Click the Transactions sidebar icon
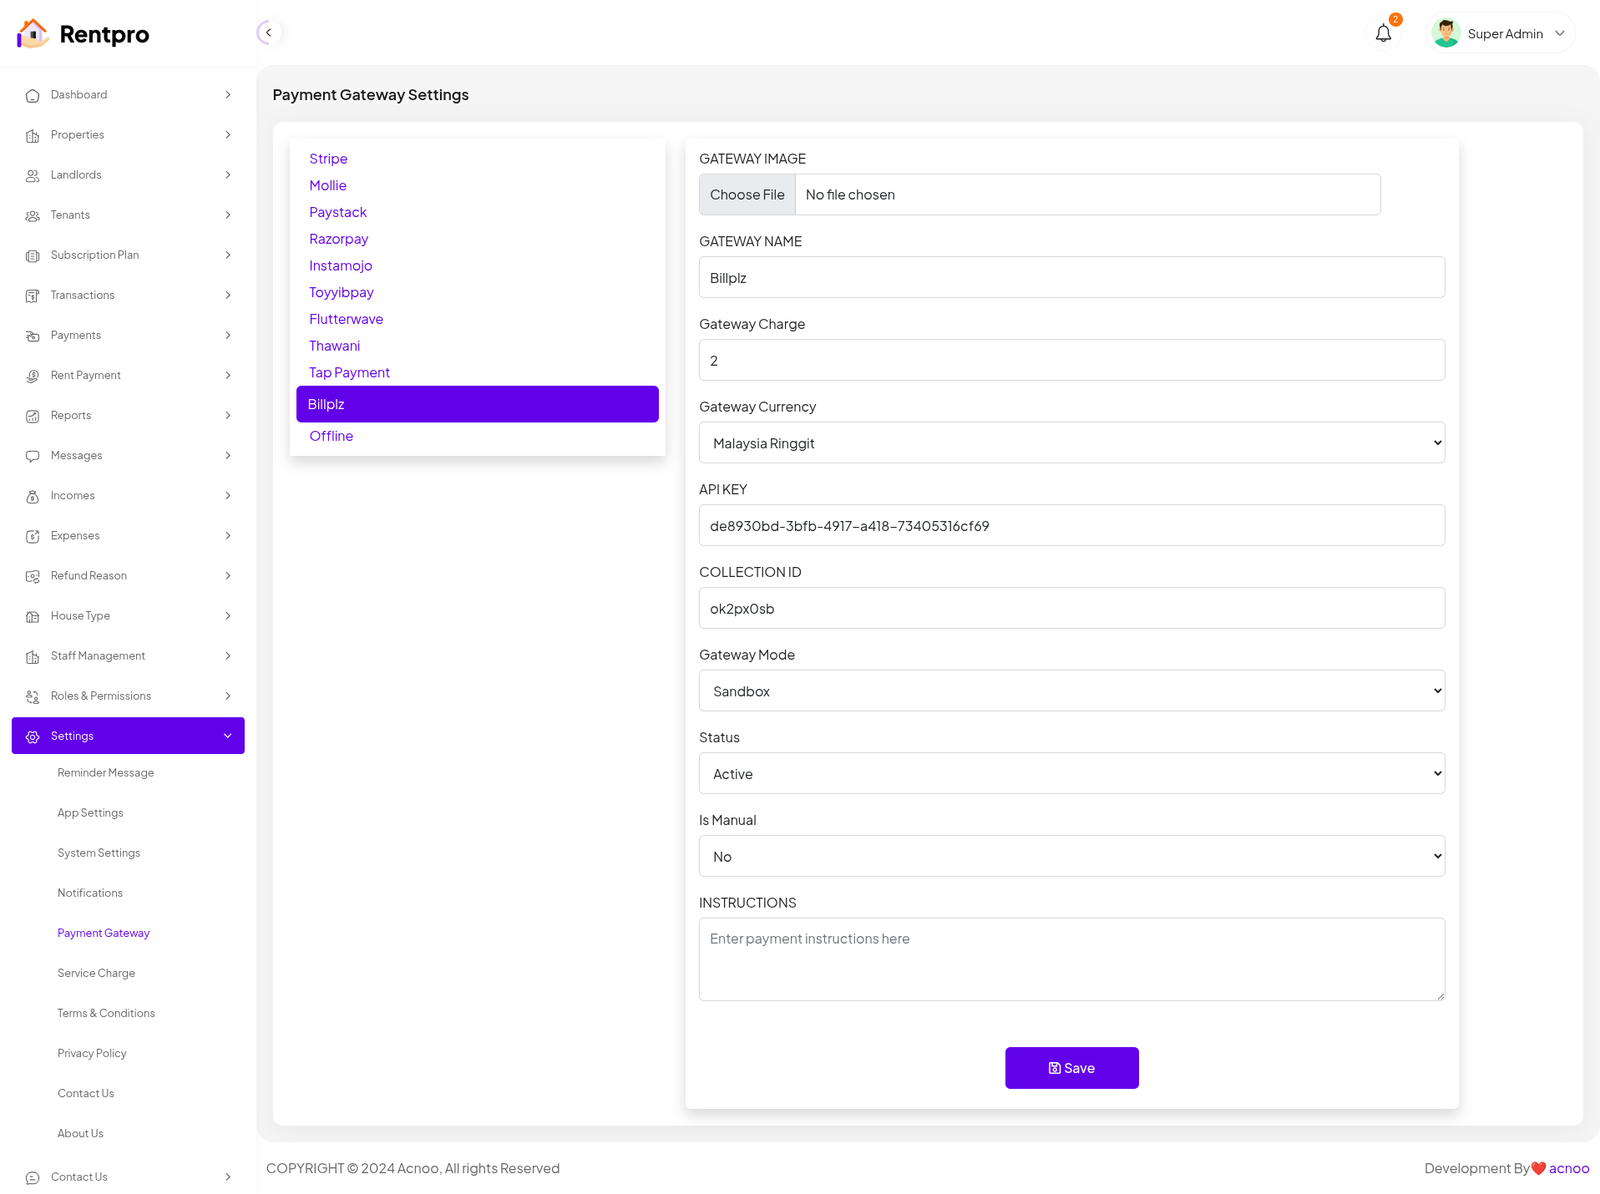Screen dimensions: 1600x1194 pos(32,296)
